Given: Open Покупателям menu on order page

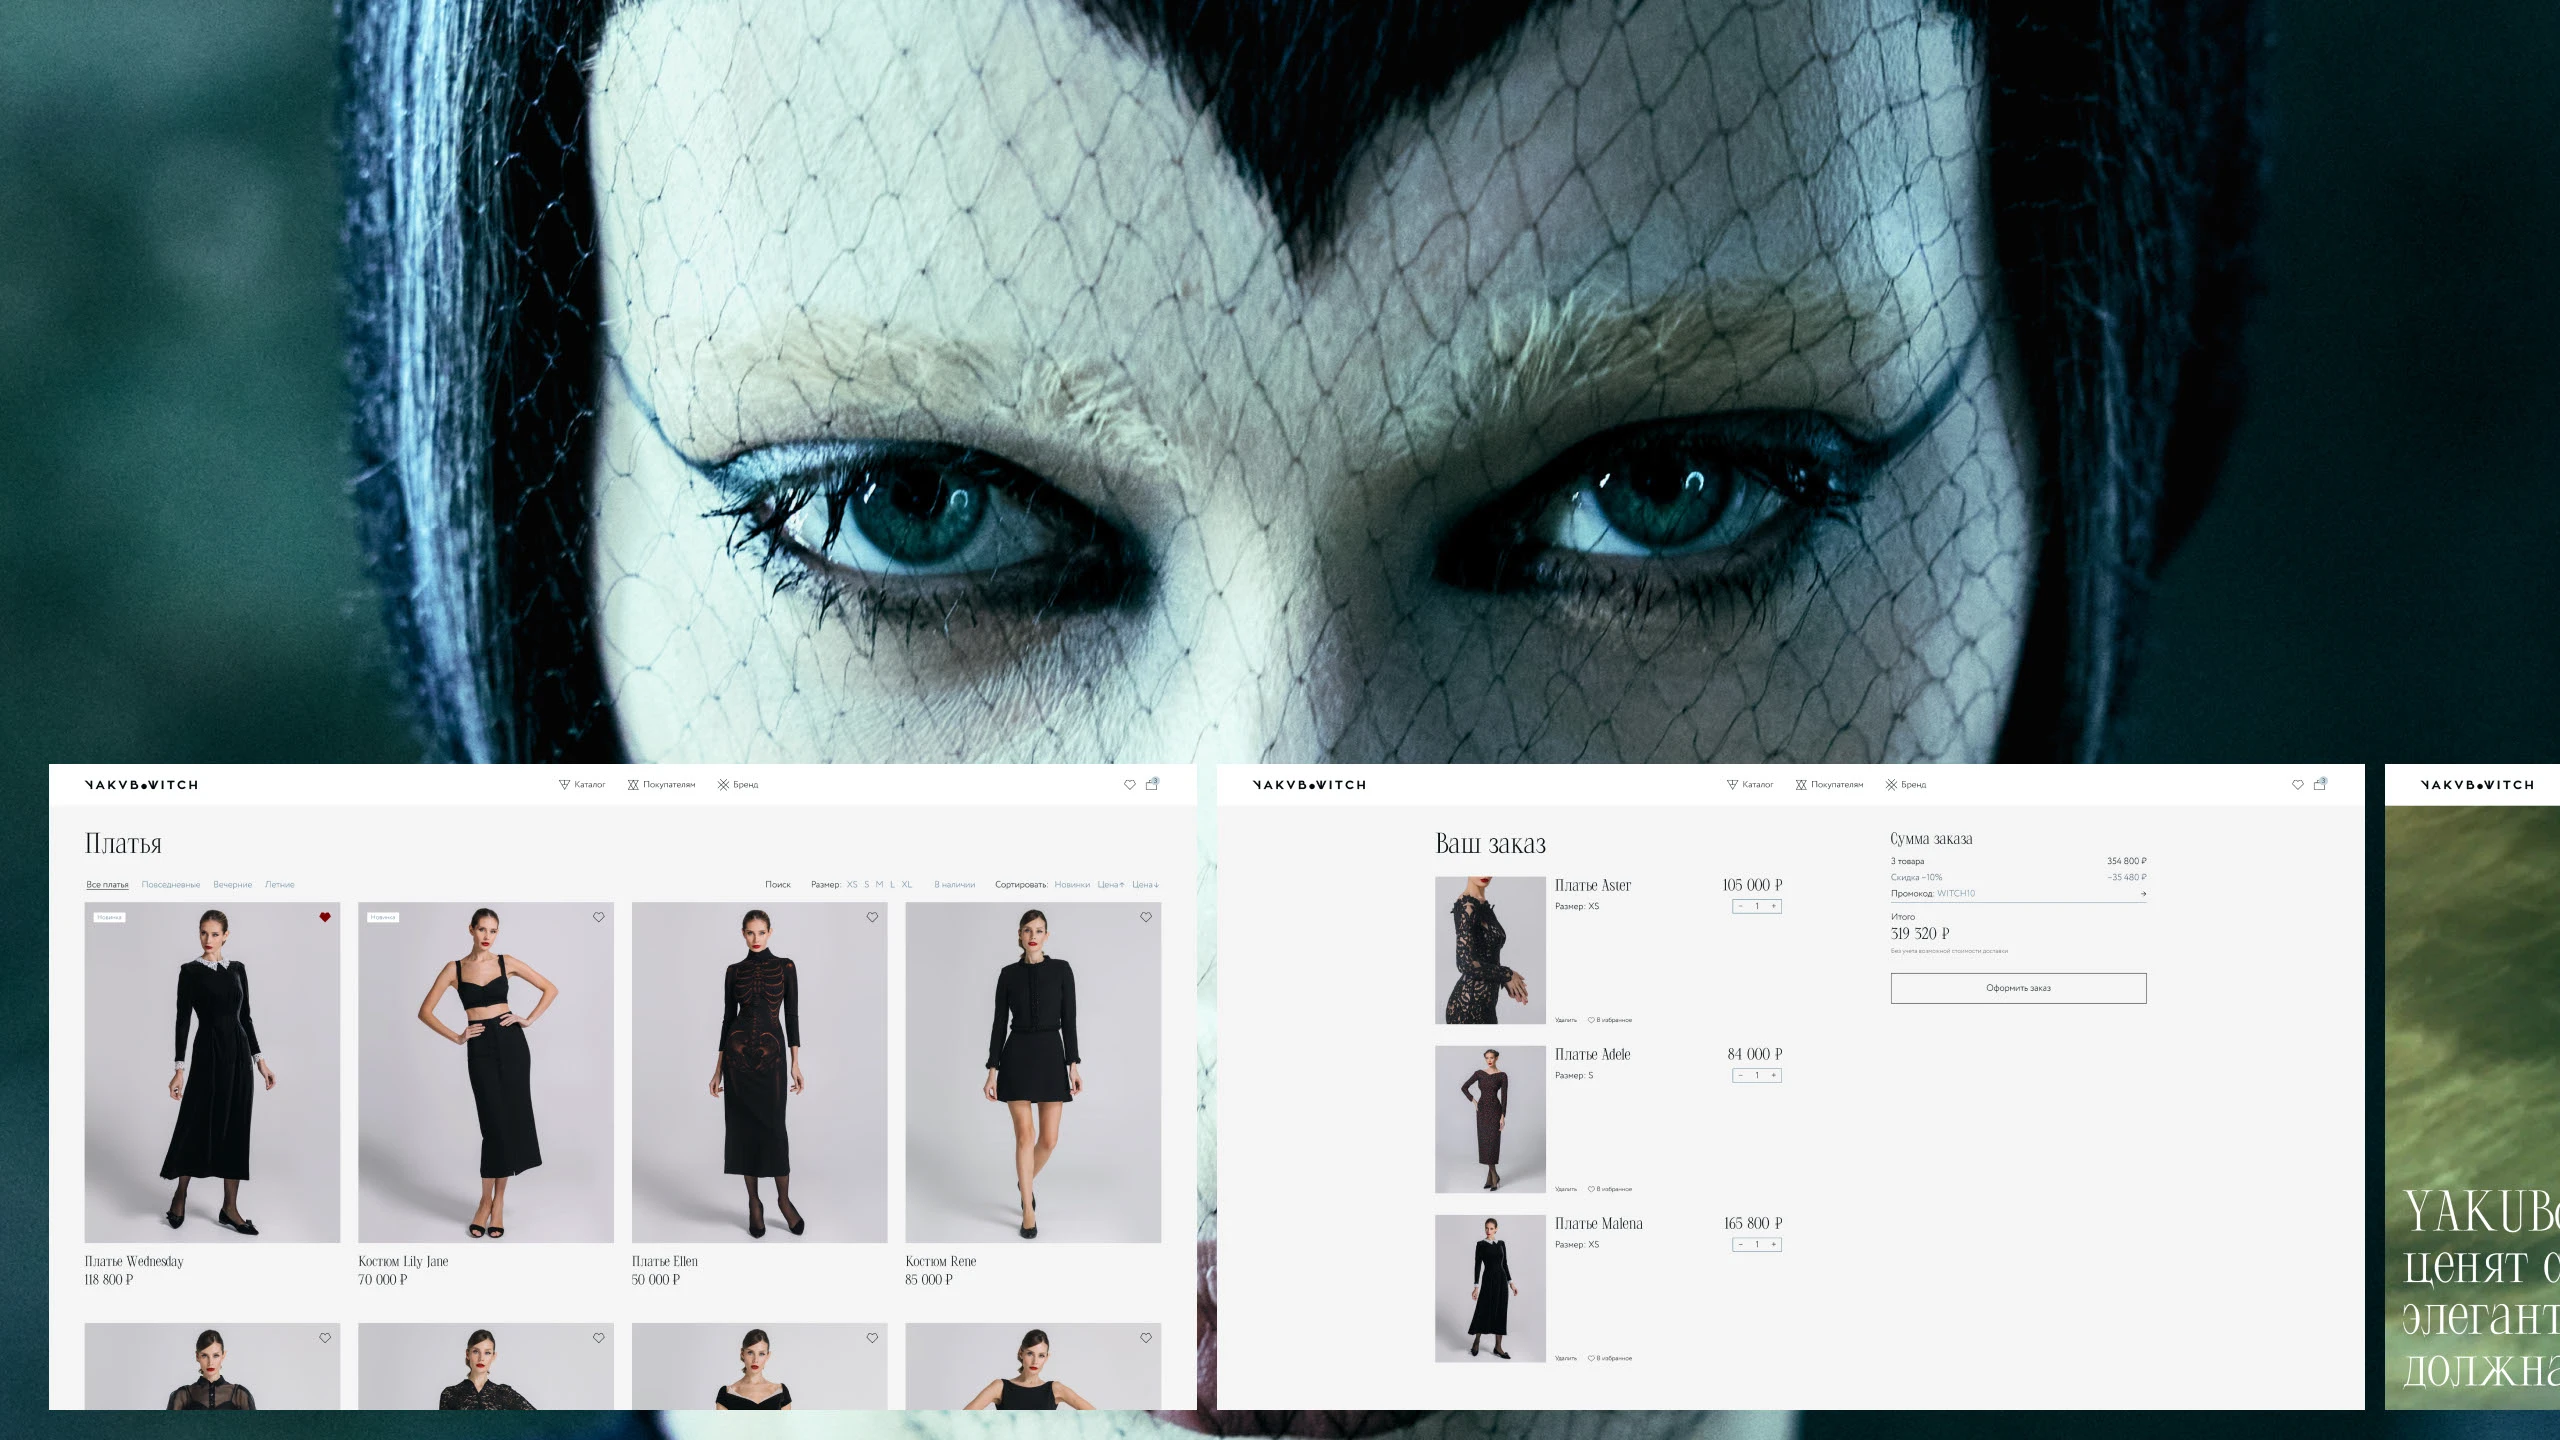Looking at the screenshot, I should (1829, 785).
